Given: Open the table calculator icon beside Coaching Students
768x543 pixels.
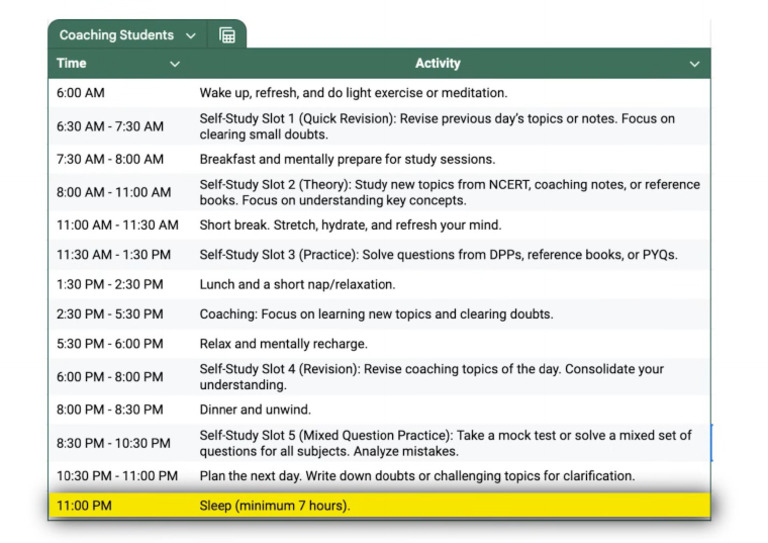Looking at the screenshot, I should 227,35.
